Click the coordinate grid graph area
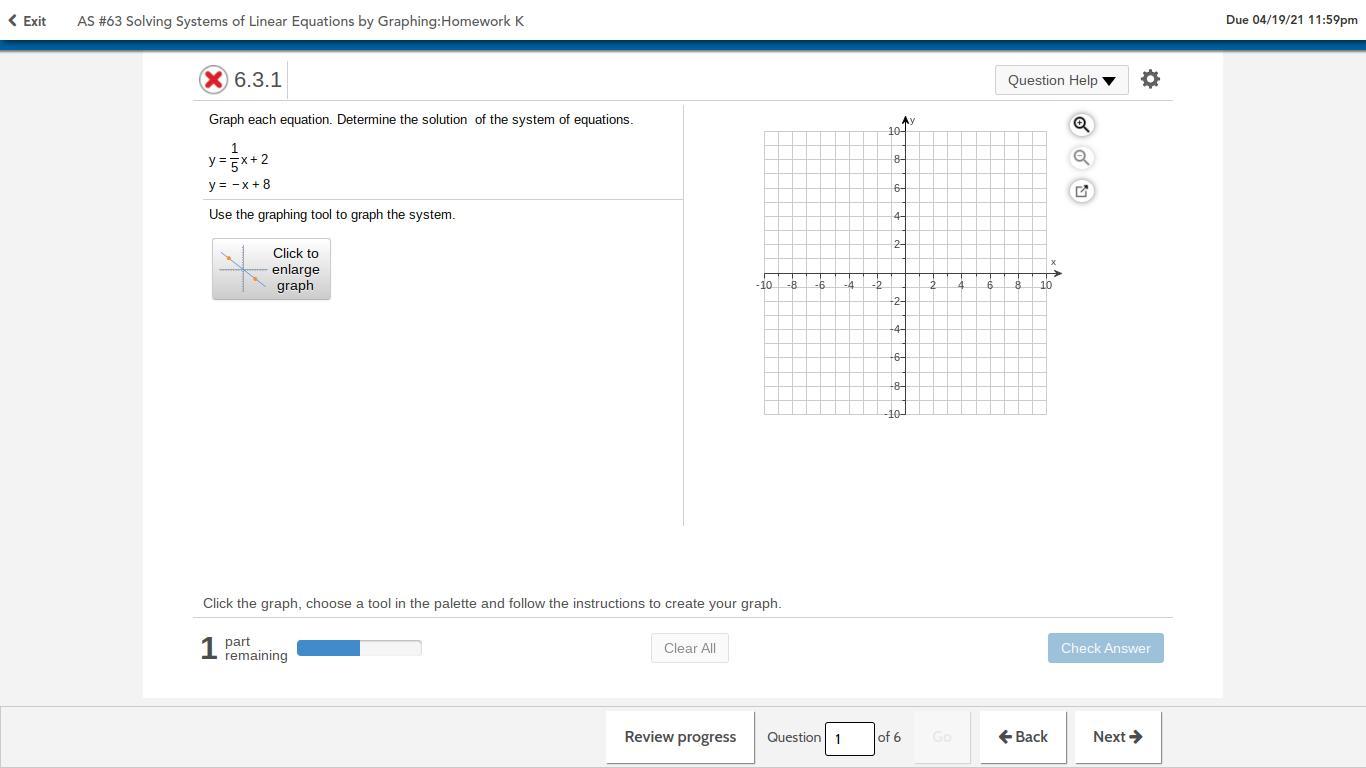The width and height of the screenshot is (1366, 768). pyautogui.click(x=905, y=272)
